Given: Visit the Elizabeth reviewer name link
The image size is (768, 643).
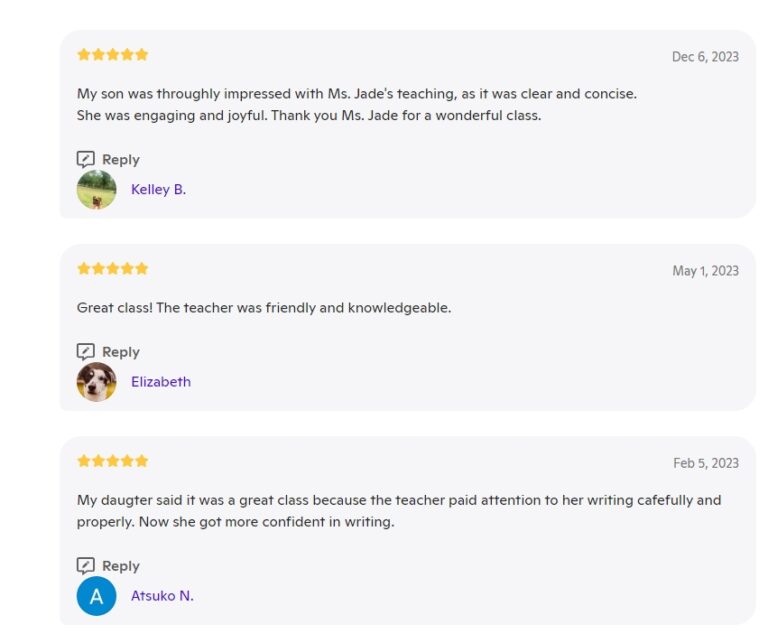Looking at the screenshot, I should pos(161,382).
